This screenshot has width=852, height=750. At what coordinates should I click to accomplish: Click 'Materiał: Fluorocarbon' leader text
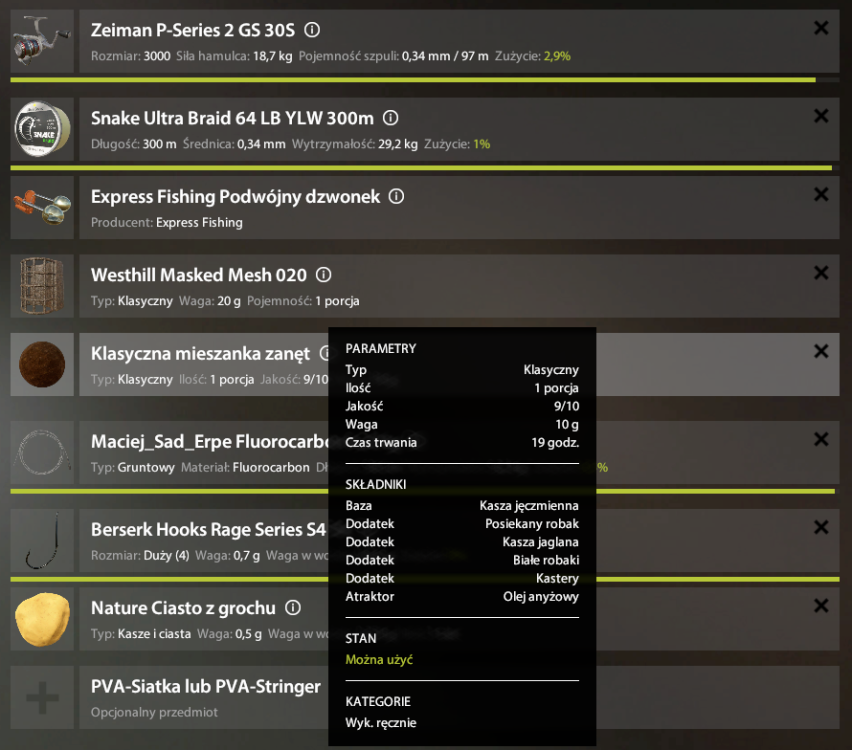245,467
